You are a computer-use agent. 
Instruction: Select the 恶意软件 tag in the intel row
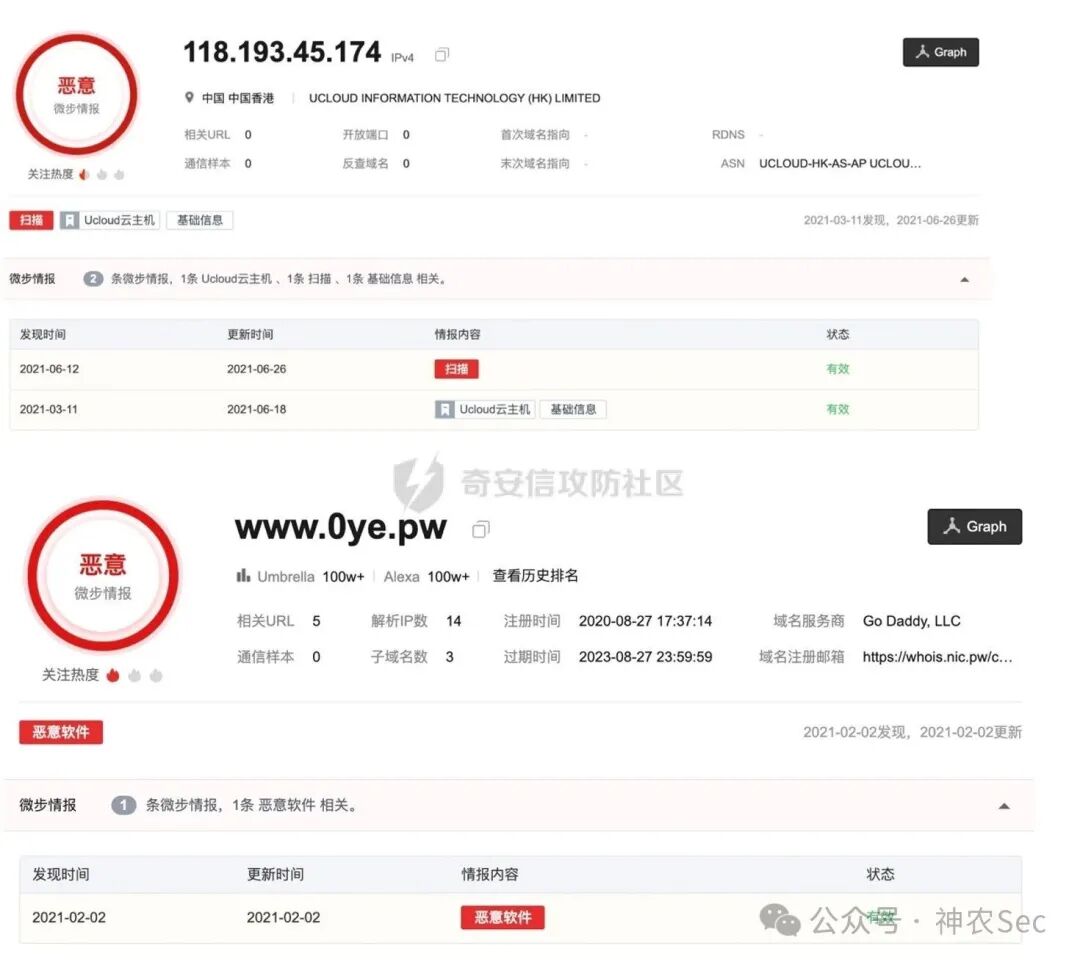click(502, 917)
